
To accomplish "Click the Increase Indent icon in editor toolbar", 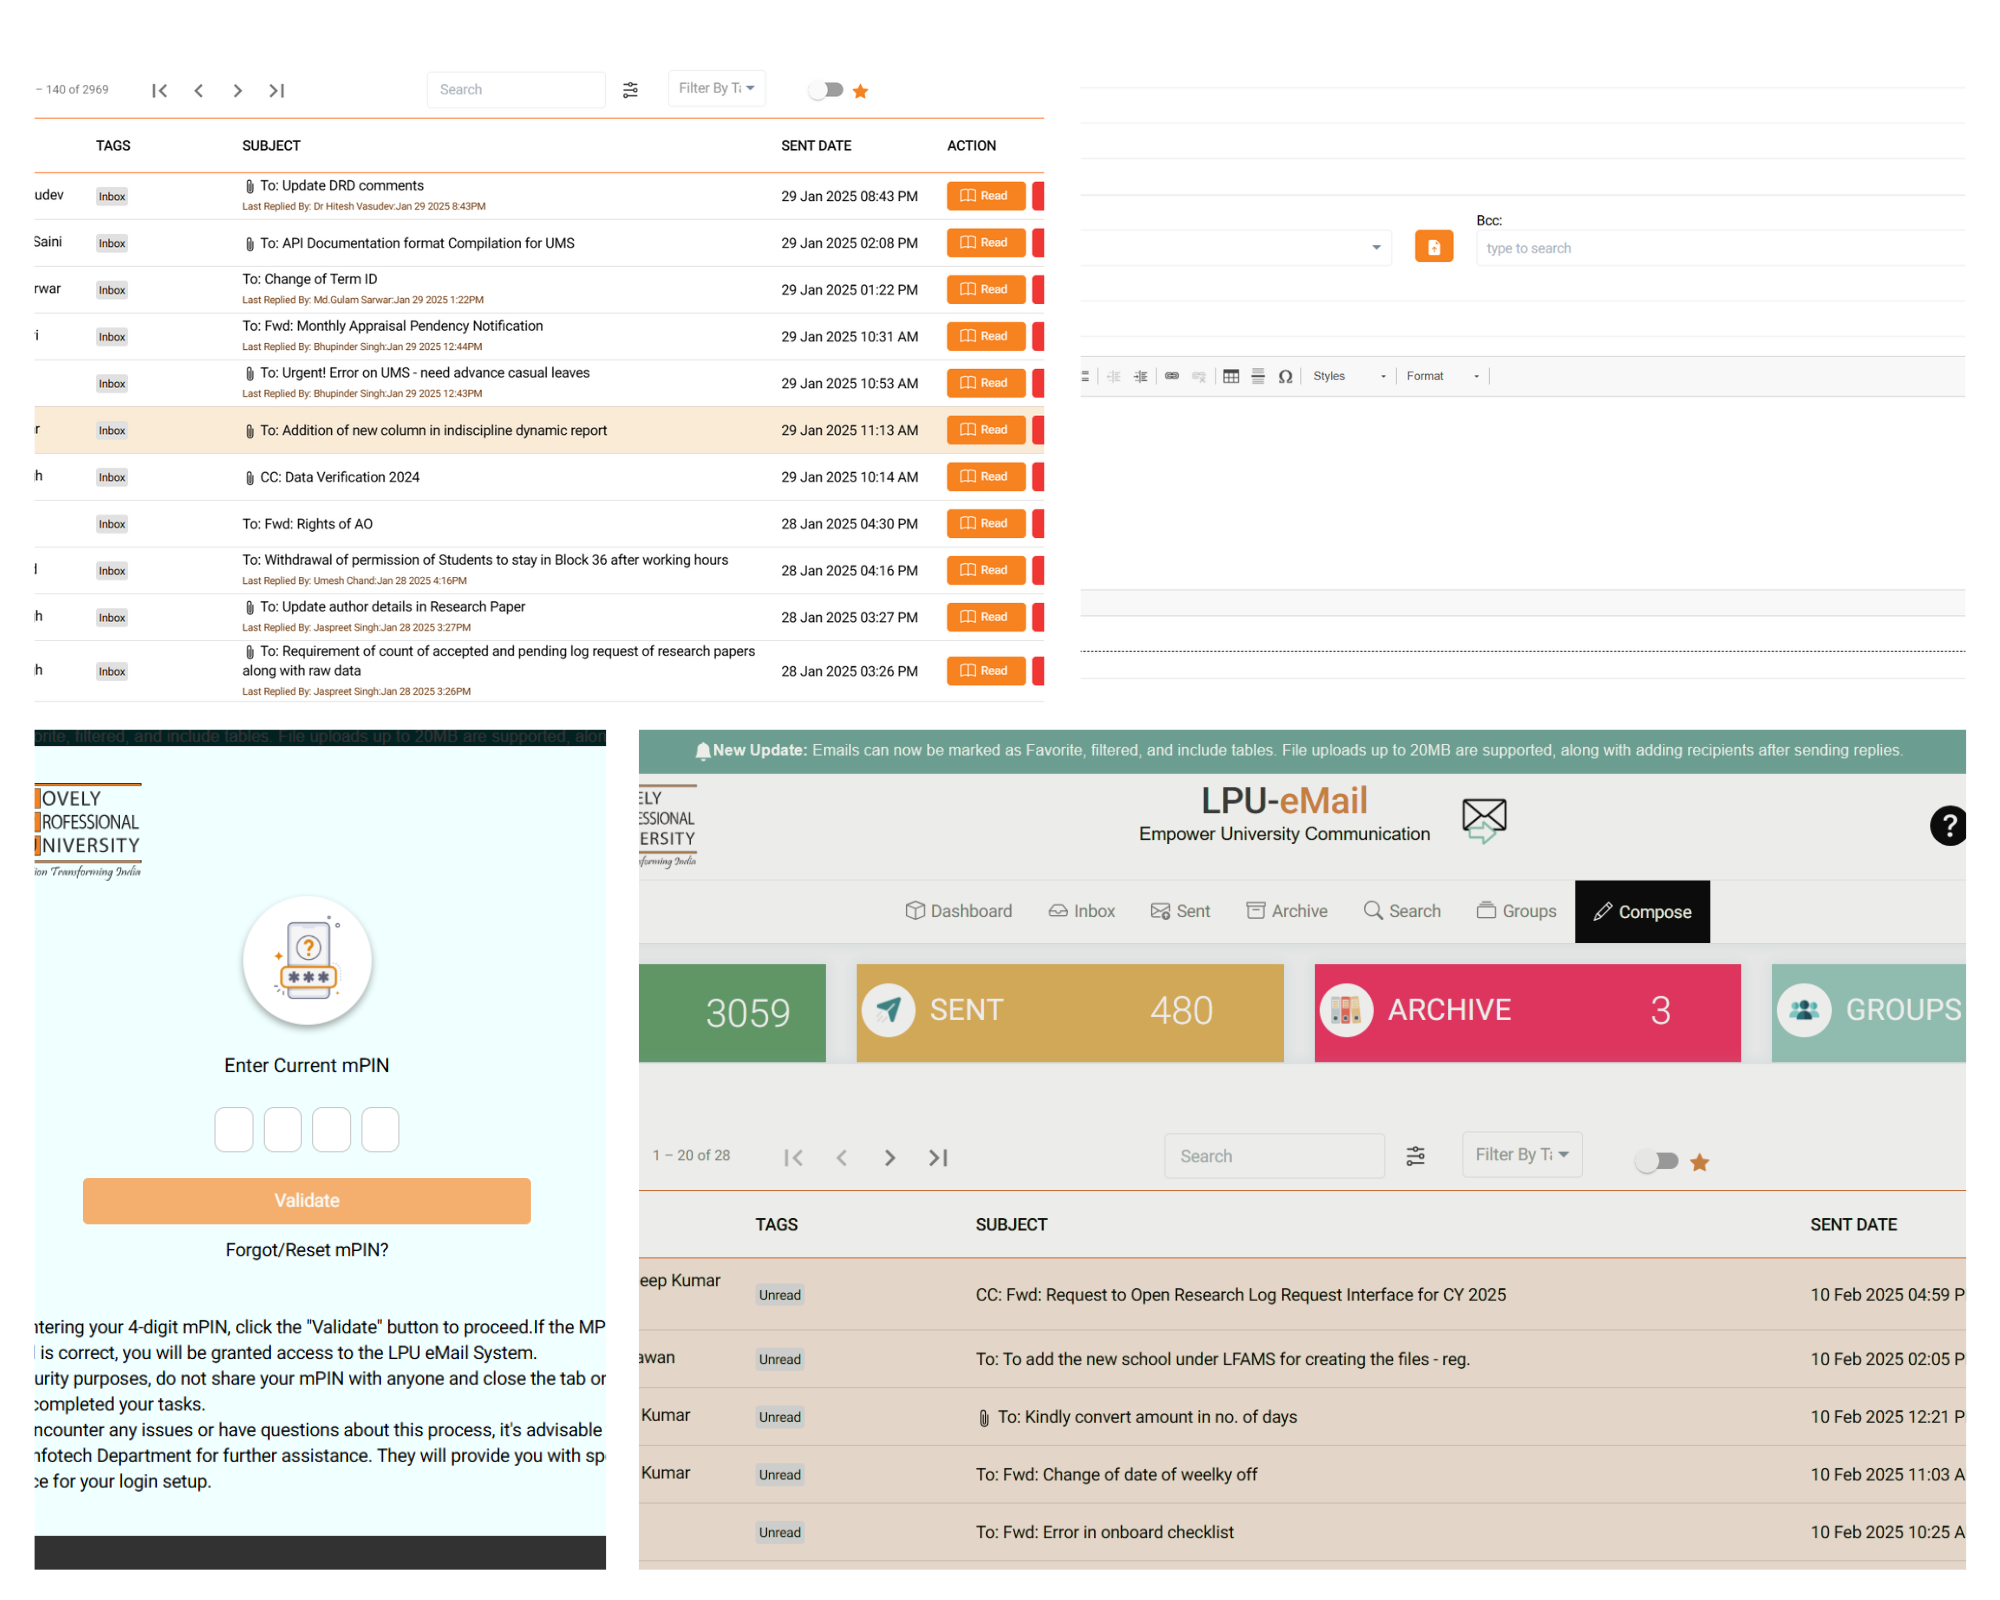I will (1140, 376).
